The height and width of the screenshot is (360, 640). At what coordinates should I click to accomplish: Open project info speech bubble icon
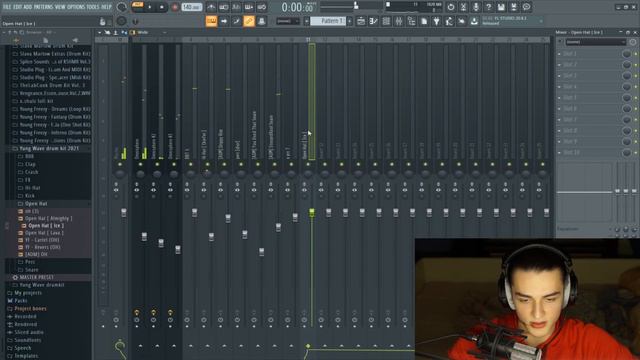[x=527, y=7]
